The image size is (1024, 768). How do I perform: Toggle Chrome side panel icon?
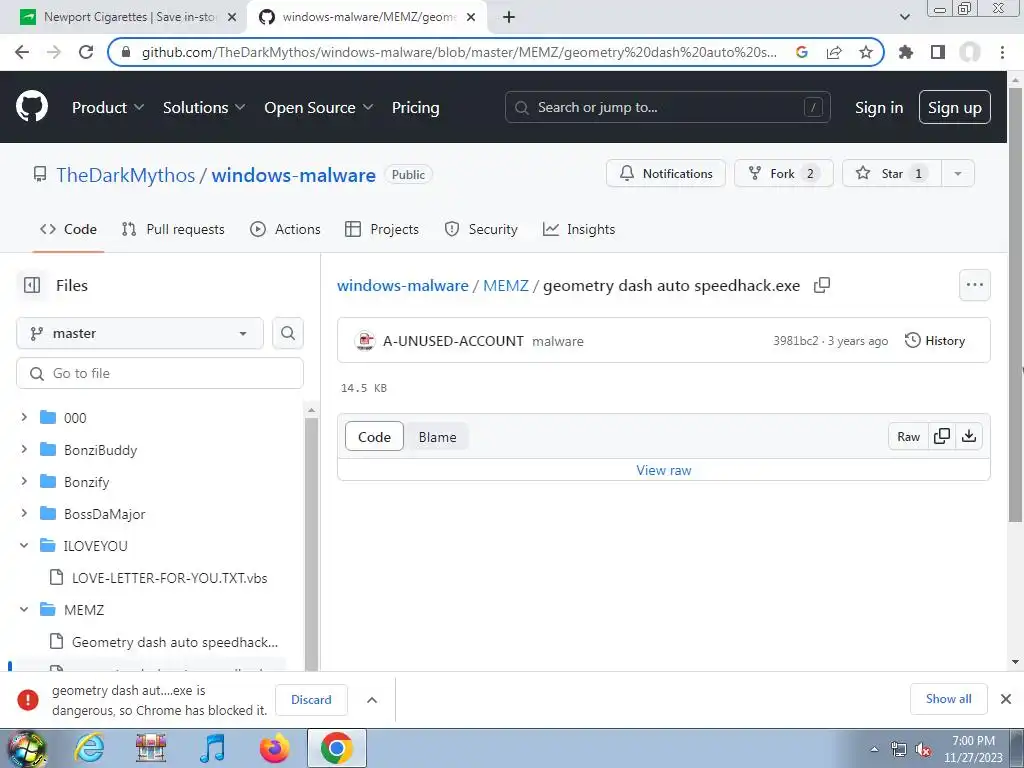point(938,52)
